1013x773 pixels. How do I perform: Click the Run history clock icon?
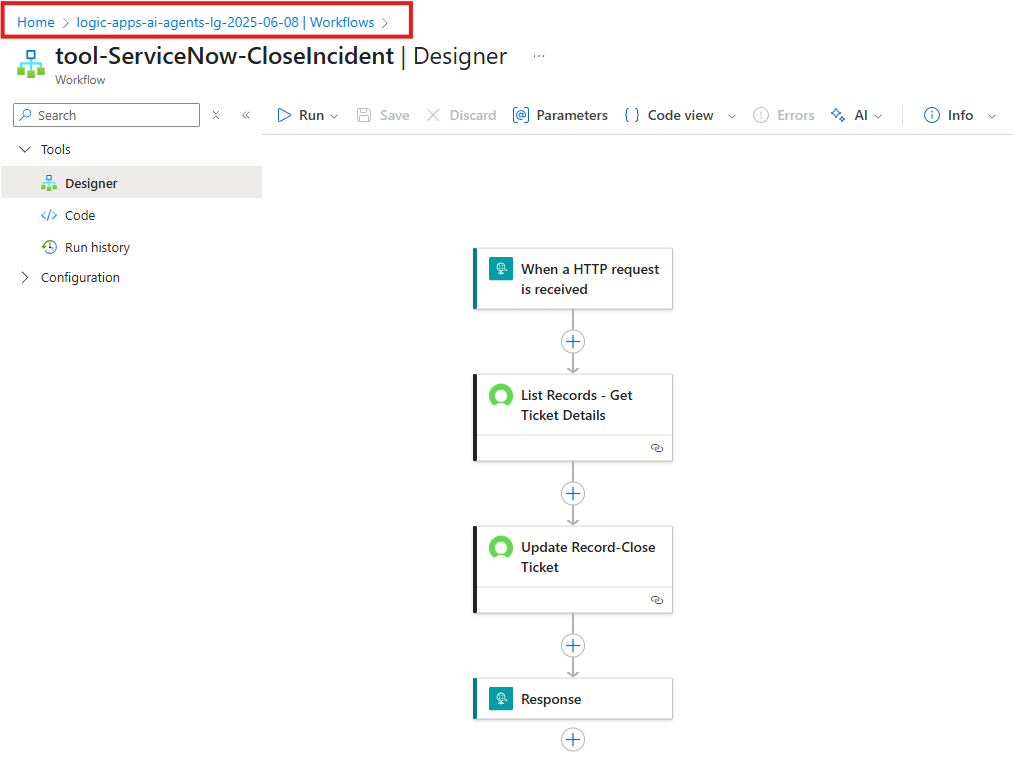[49, 247]
